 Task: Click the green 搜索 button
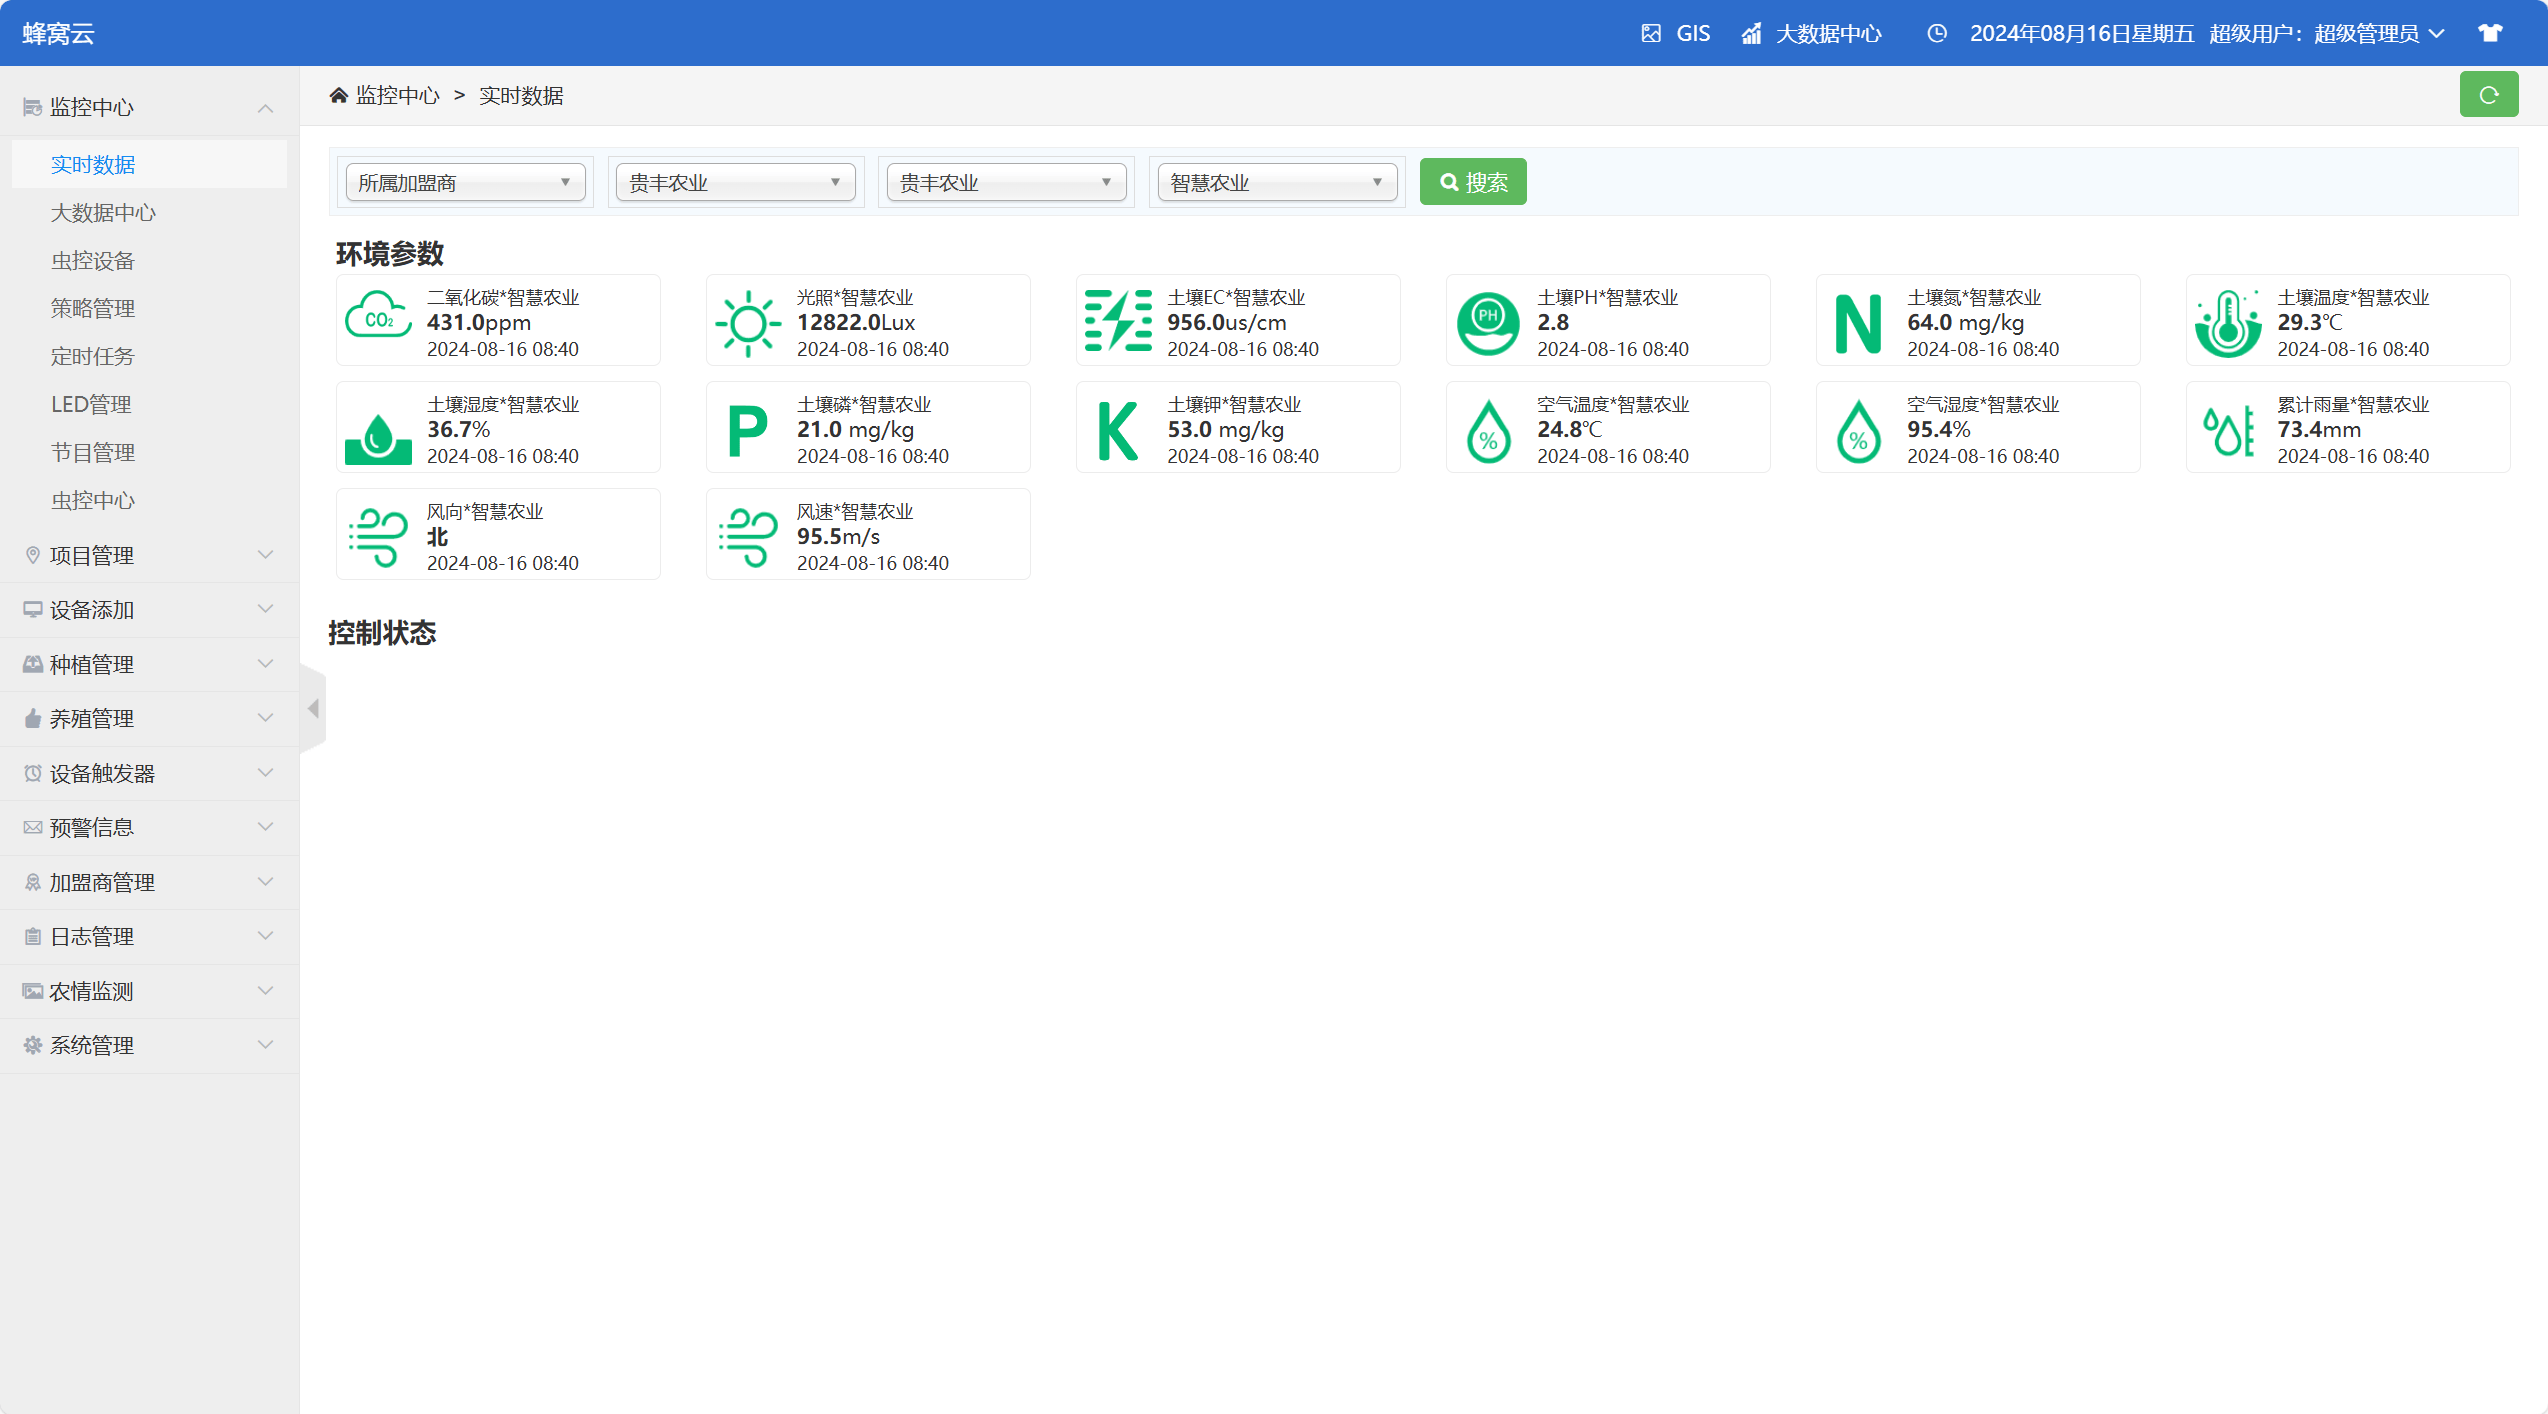coord(1473,182)
